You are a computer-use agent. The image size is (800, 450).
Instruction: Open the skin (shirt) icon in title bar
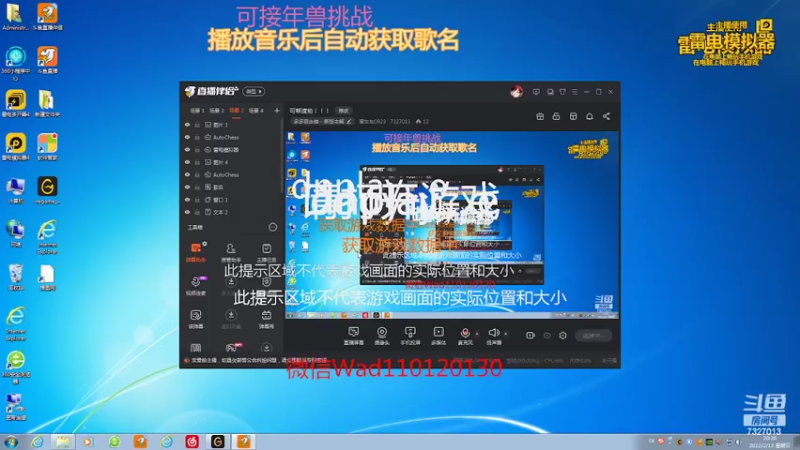[x=562, y=92]
